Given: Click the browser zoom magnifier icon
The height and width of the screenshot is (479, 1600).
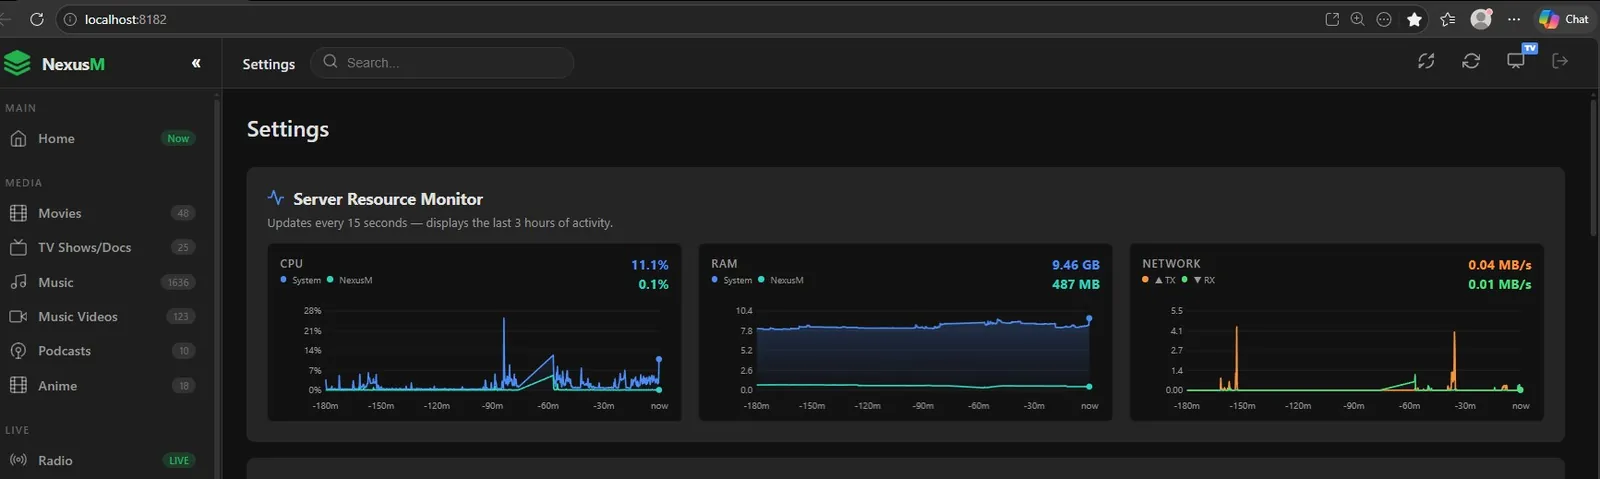Looking at the screenshot, I should coord(1358,19).
